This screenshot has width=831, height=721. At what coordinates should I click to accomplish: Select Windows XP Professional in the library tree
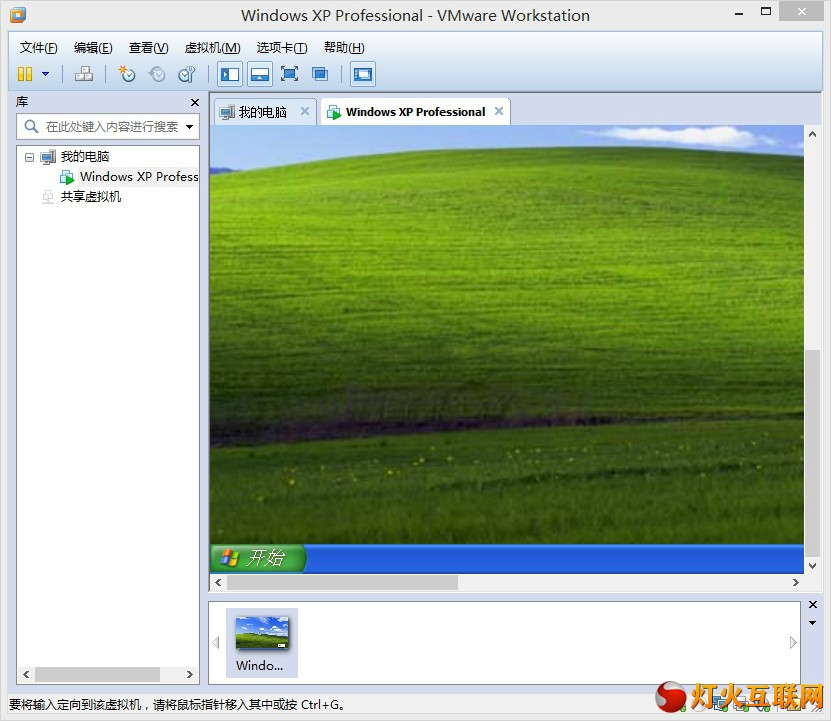(139, 177)
